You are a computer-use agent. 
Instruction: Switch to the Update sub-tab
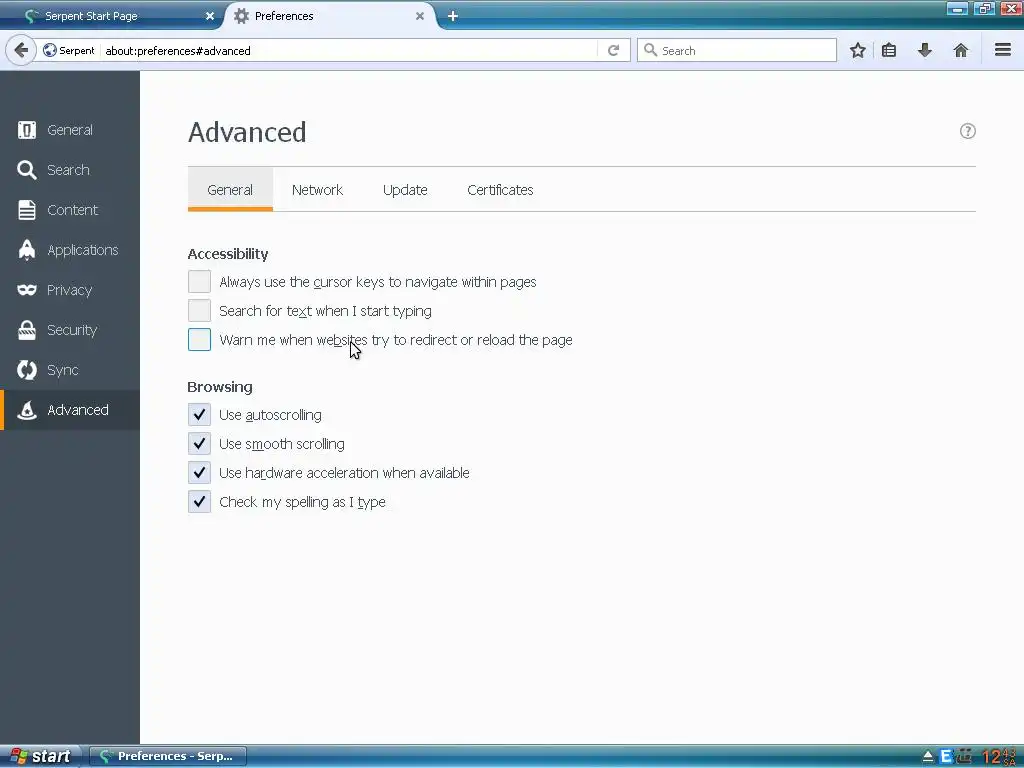[x=405, y=189]
